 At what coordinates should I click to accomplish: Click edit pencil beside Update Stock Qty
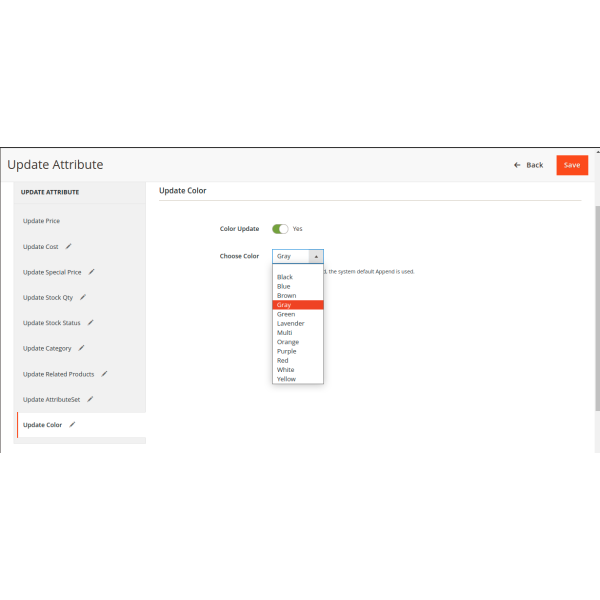[x=83, y=297]
